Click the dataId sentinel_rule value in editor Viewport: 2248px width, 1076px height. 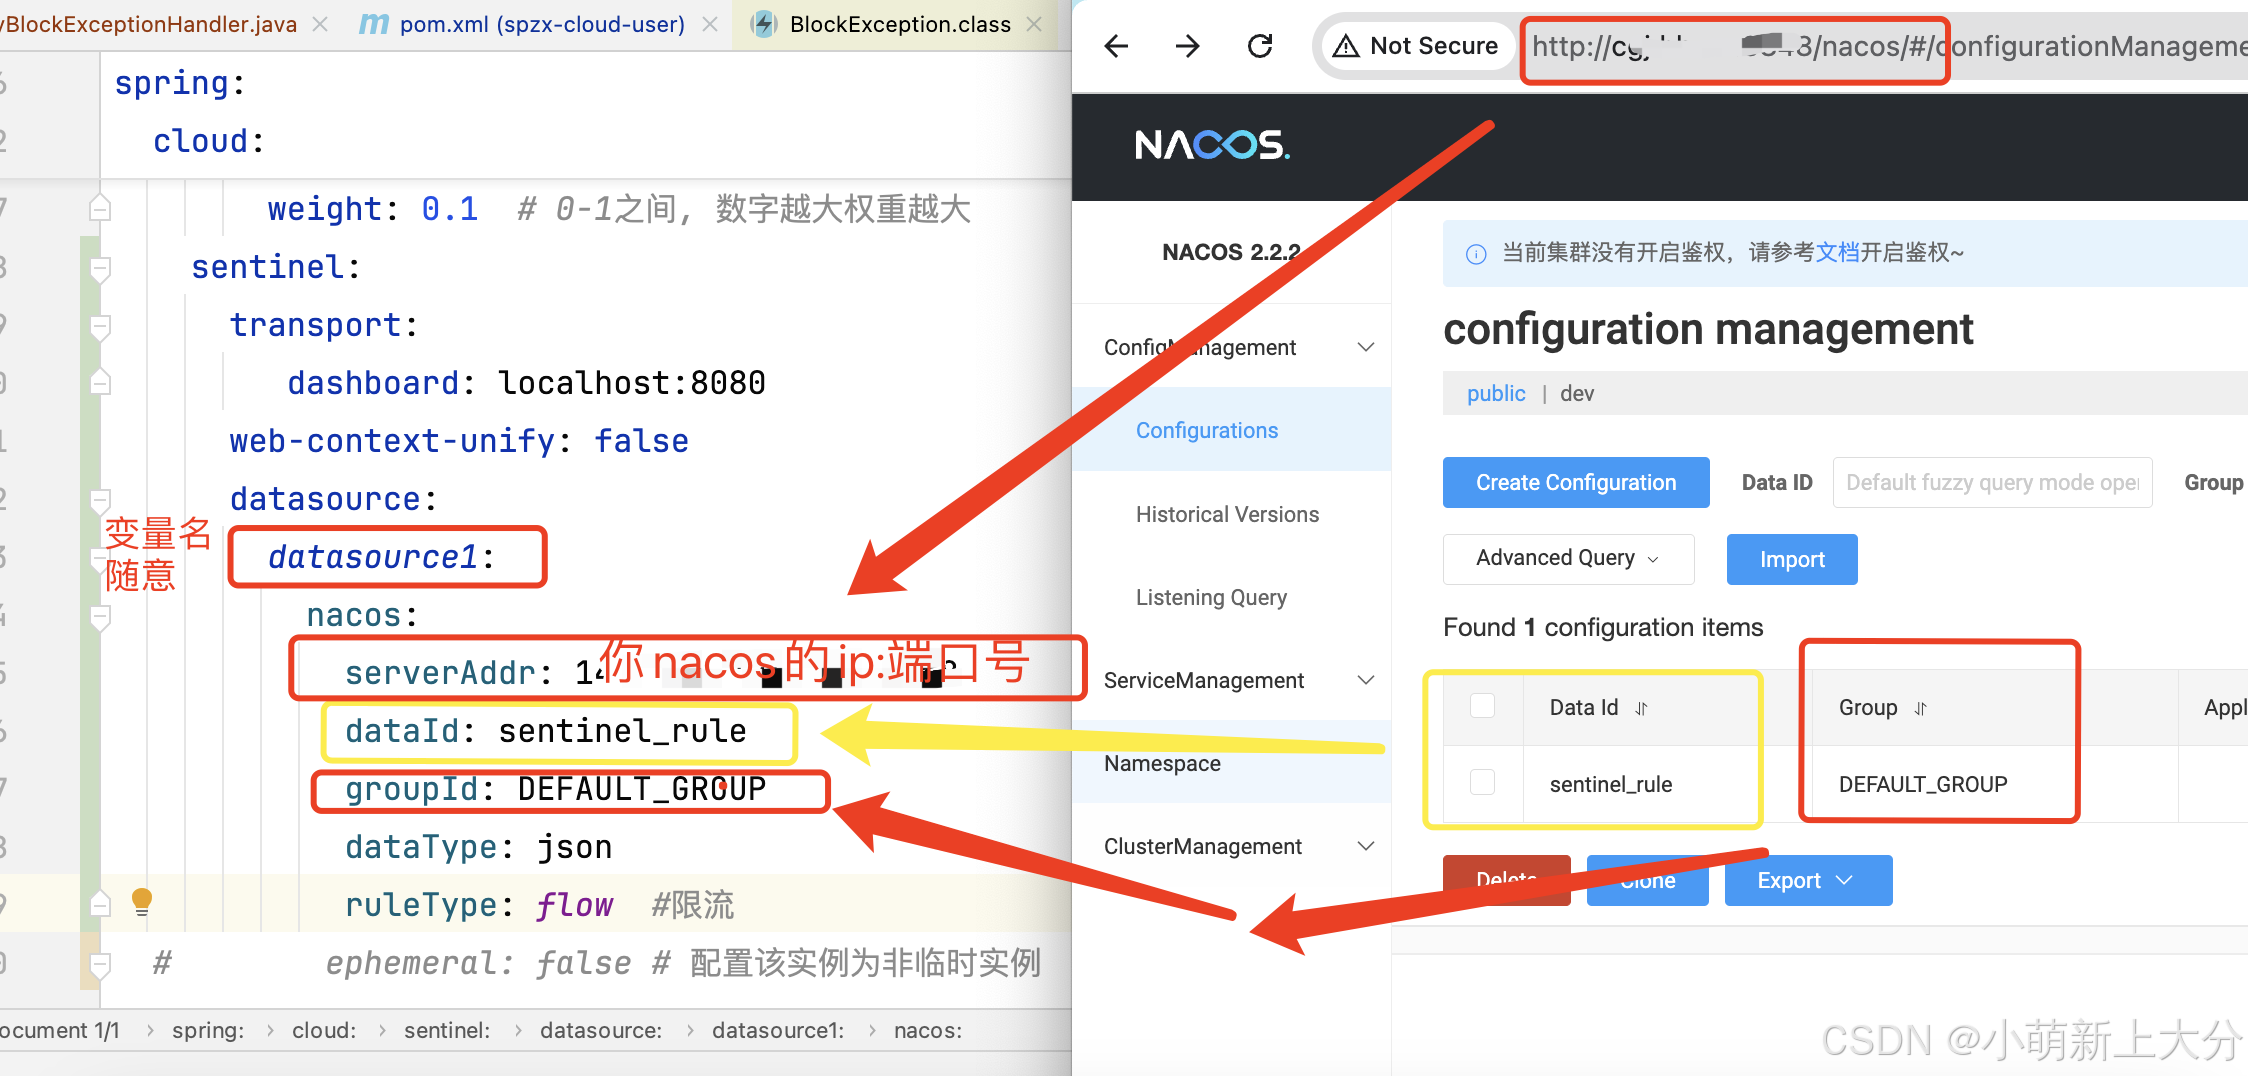click(x=622, y=731)
